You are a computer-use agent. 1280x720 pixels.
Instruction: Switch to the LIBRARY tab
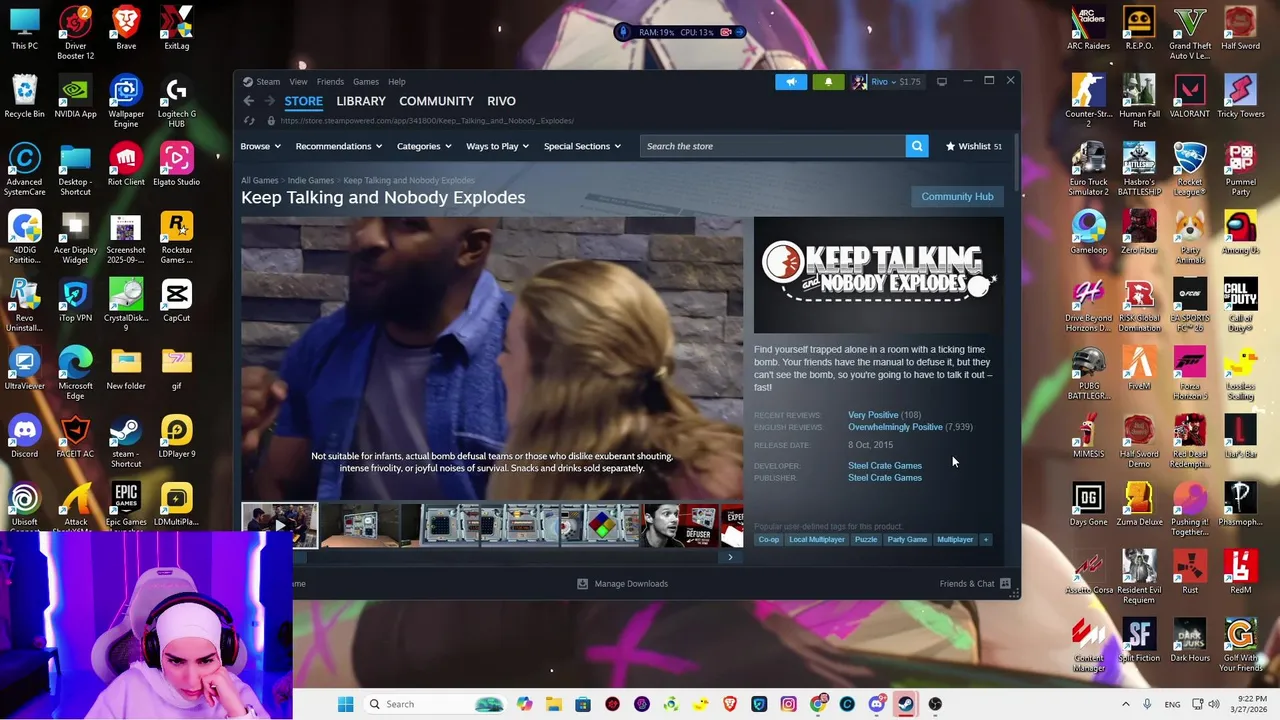point(361,101)
